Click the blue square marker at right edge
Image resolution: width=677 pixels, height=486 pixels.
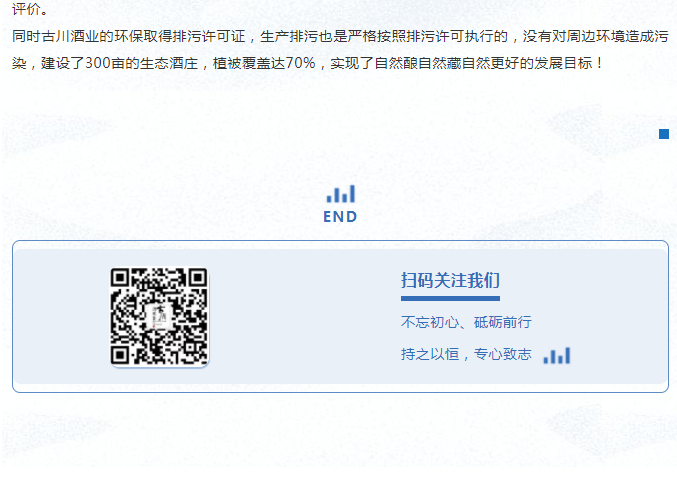click(664, 134)
